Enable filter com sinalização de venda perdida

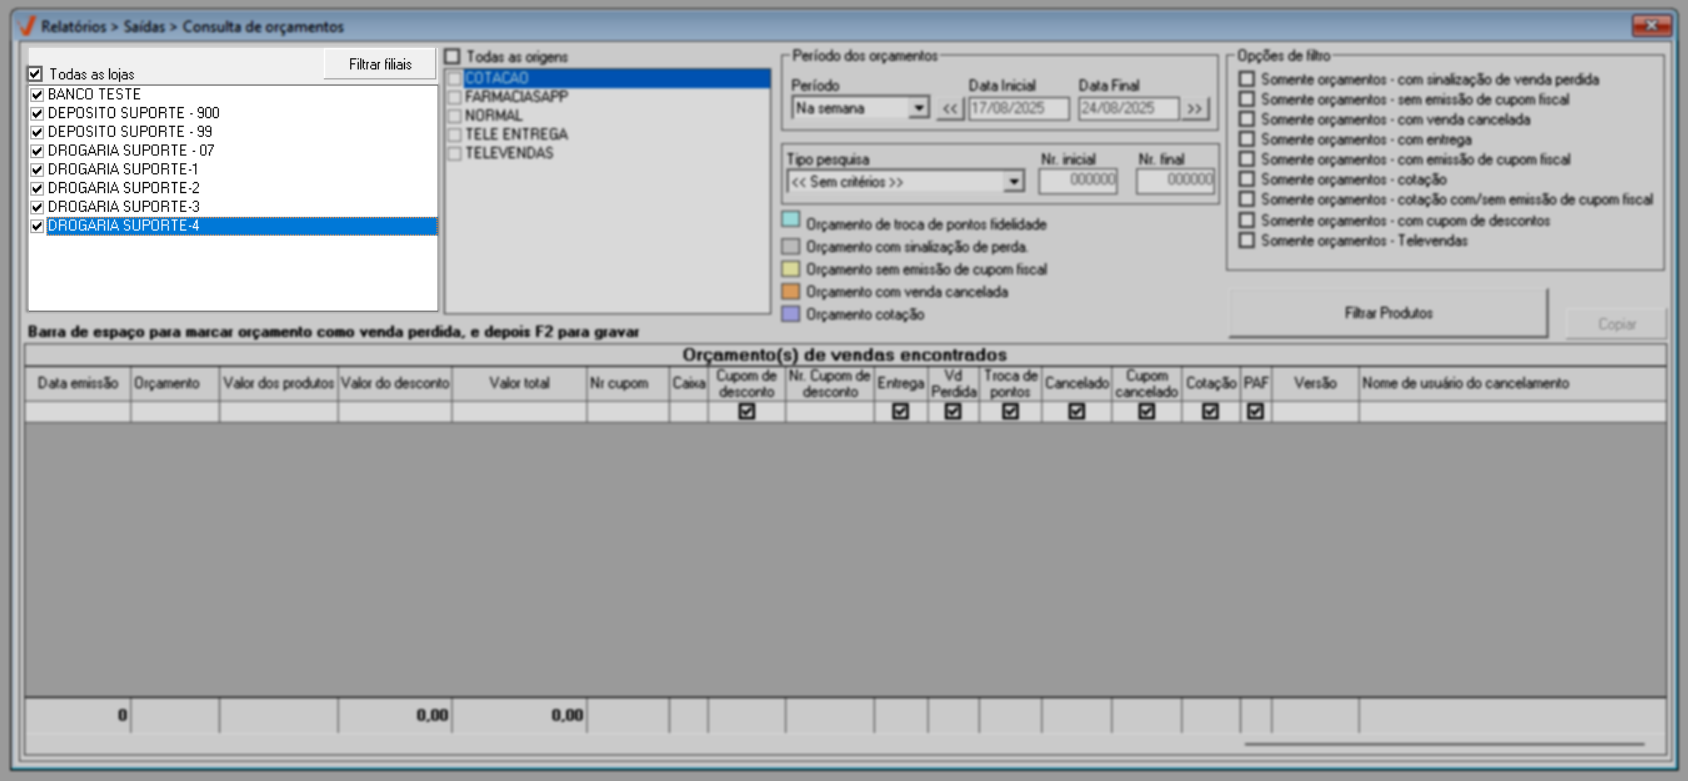(x=1247, y=79)
